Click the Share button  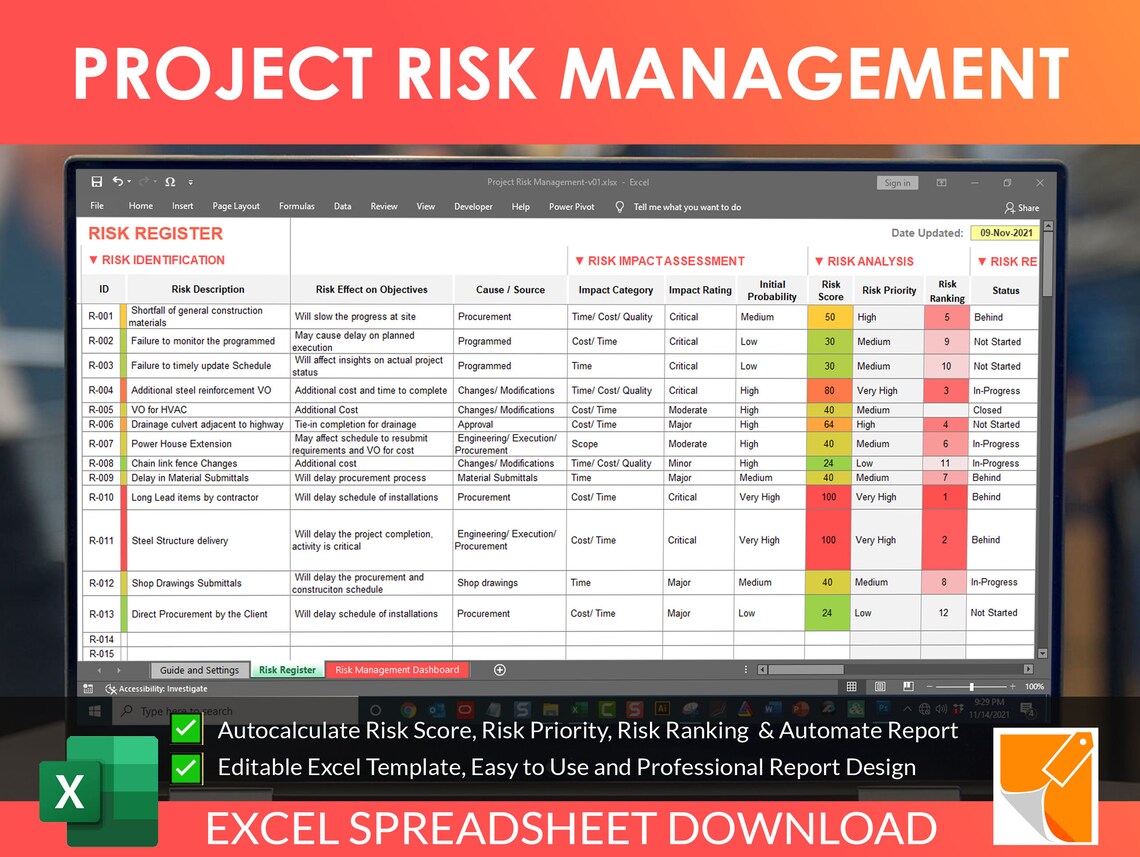pyautogui.click(x=1022, y=207)
